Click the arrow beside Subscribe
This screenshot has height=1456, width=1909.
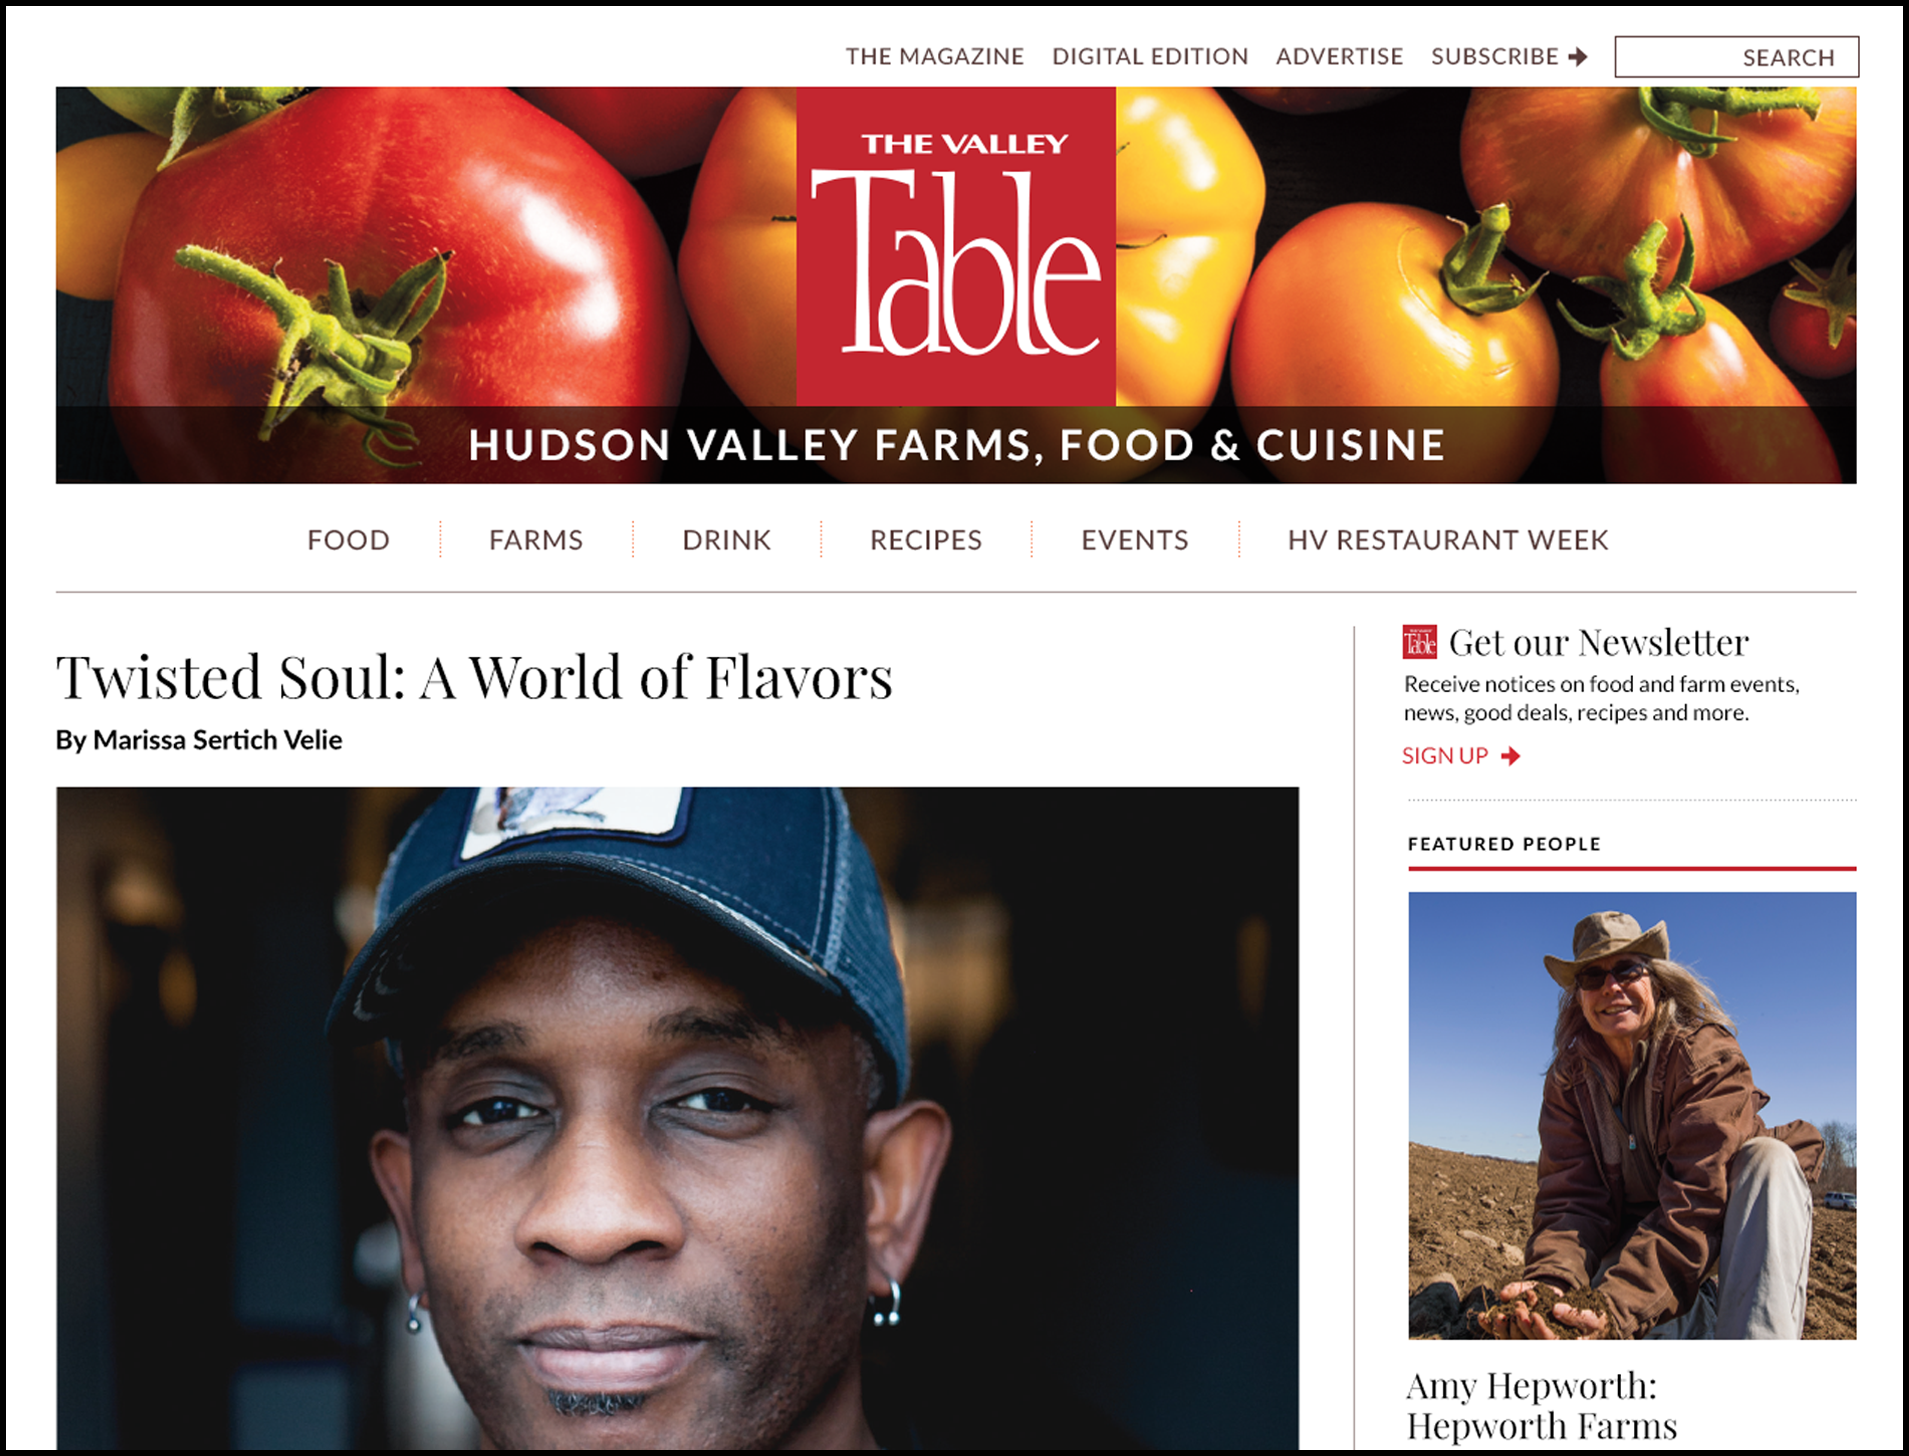click(x=1578, y=57)
